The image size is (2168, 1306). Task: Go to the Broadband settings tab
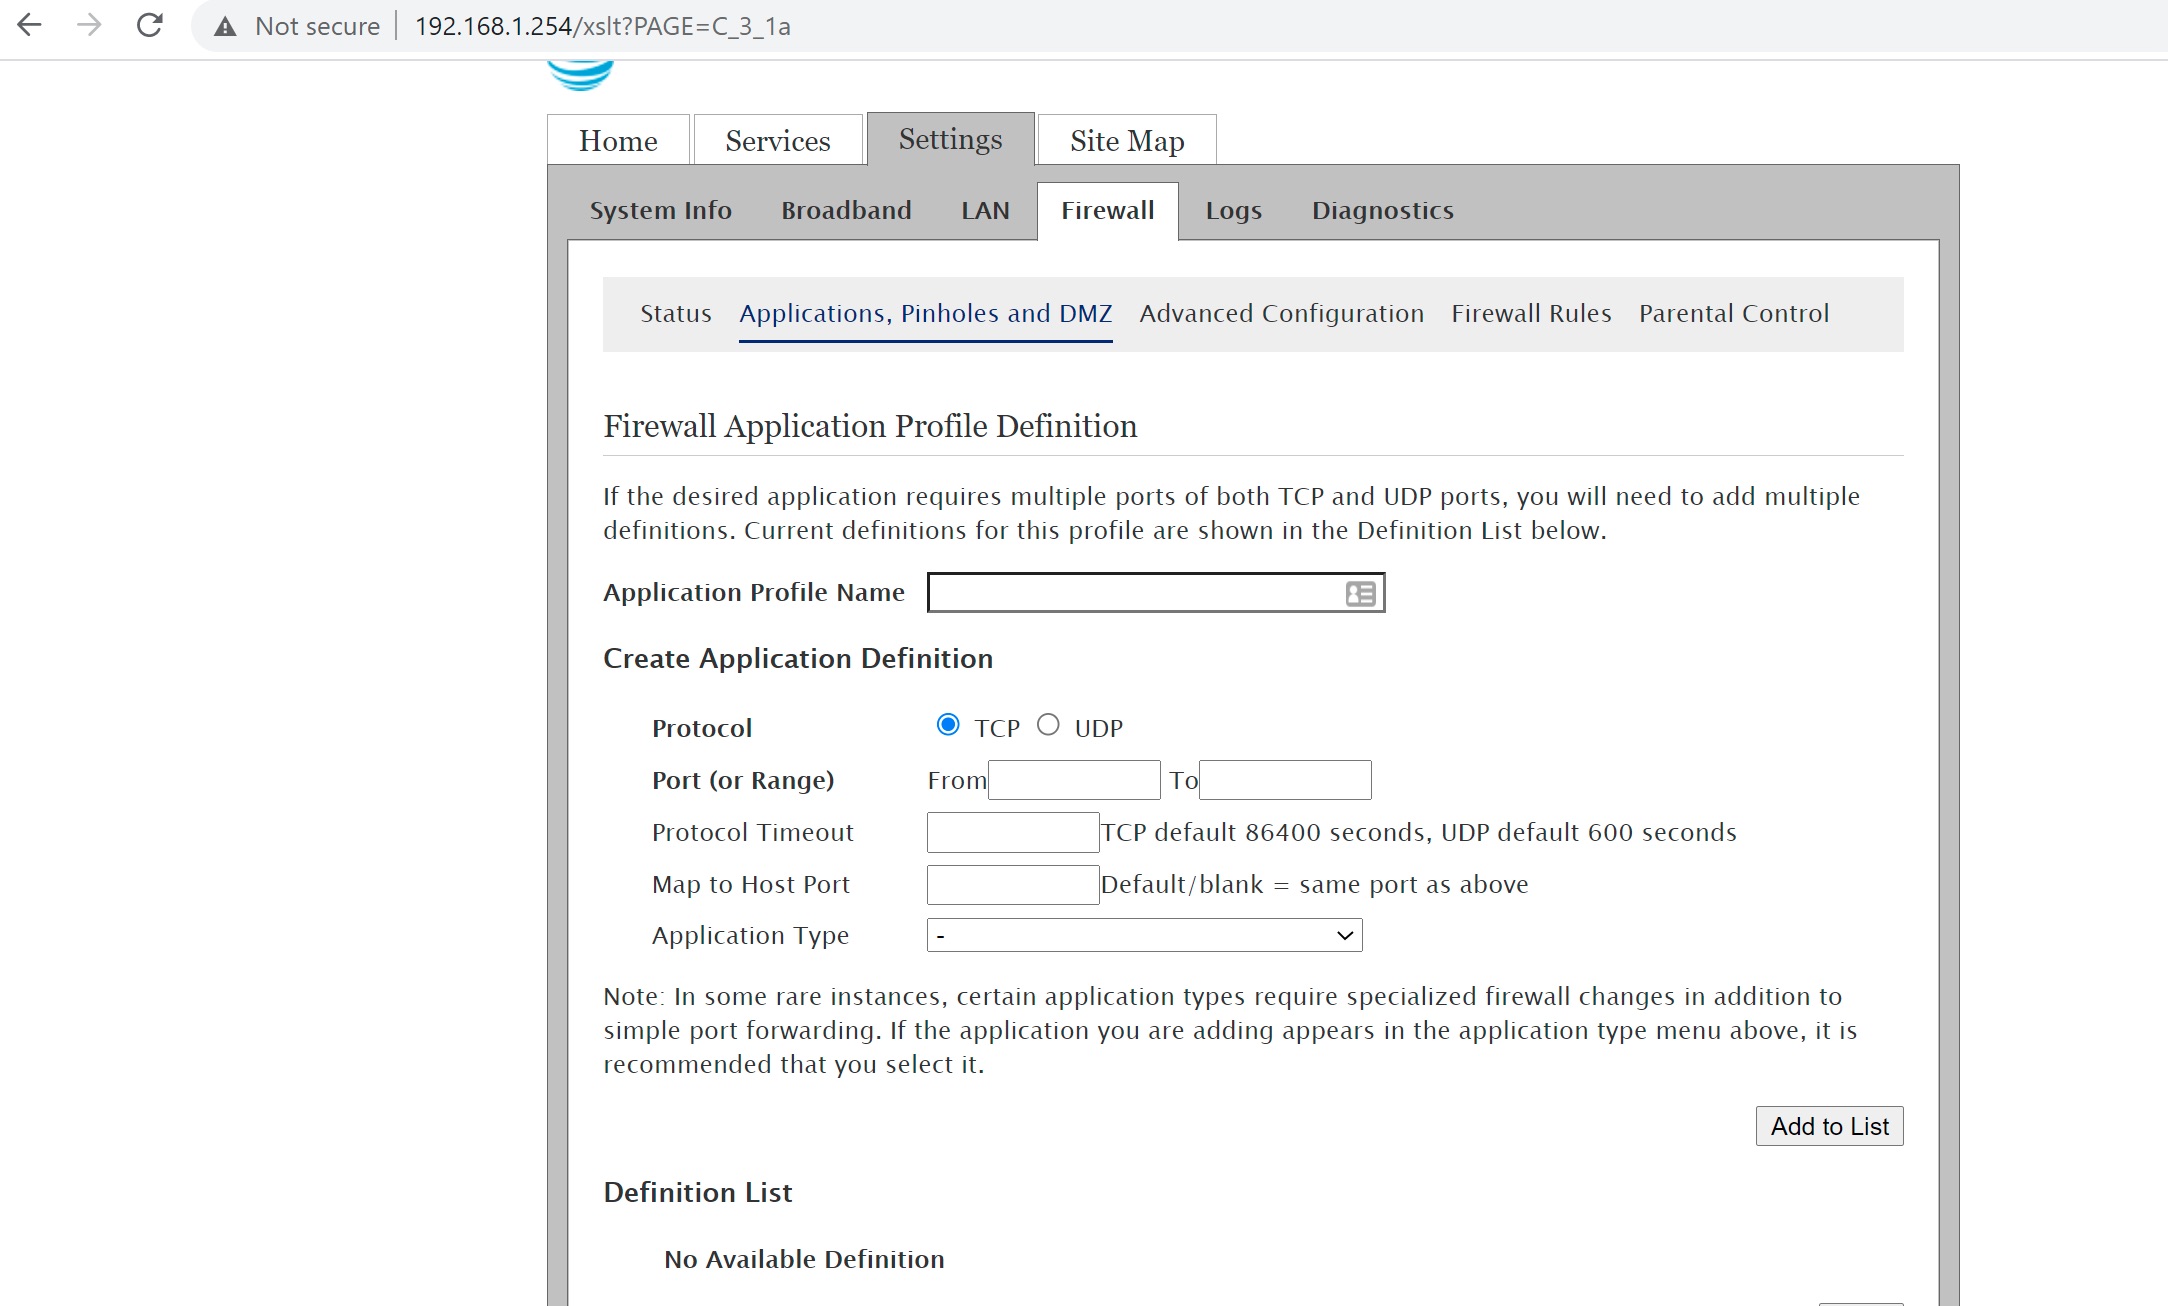(x=846, y=211)
